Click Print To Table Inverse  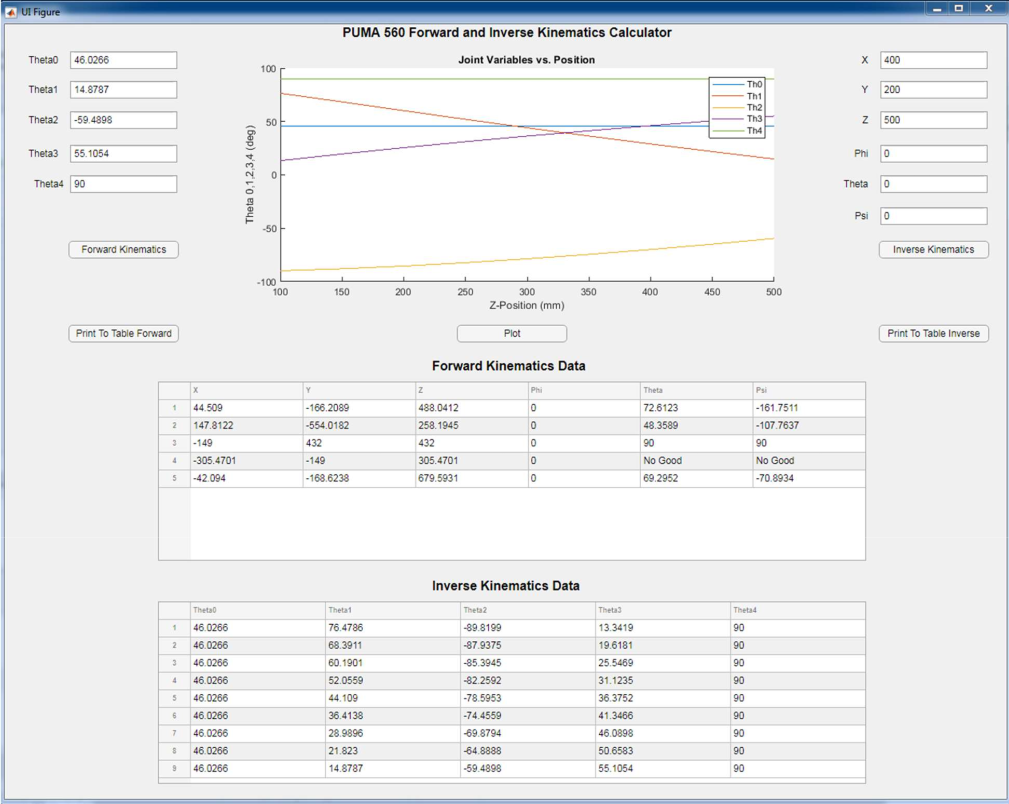(934, 333)
